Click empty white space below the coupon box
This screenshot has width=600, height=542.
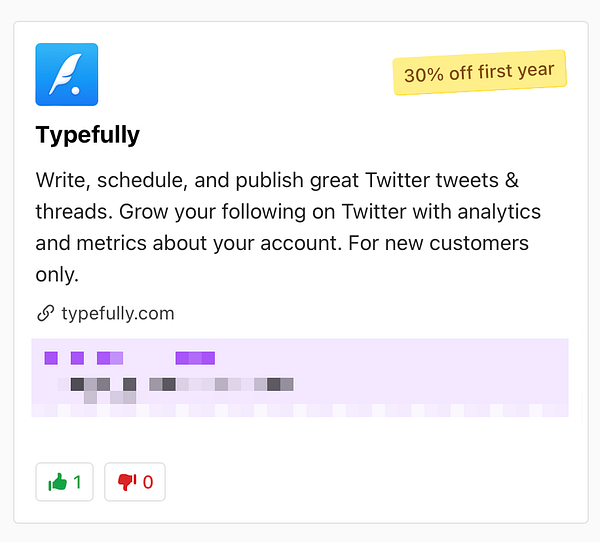(x=300, y=439)
